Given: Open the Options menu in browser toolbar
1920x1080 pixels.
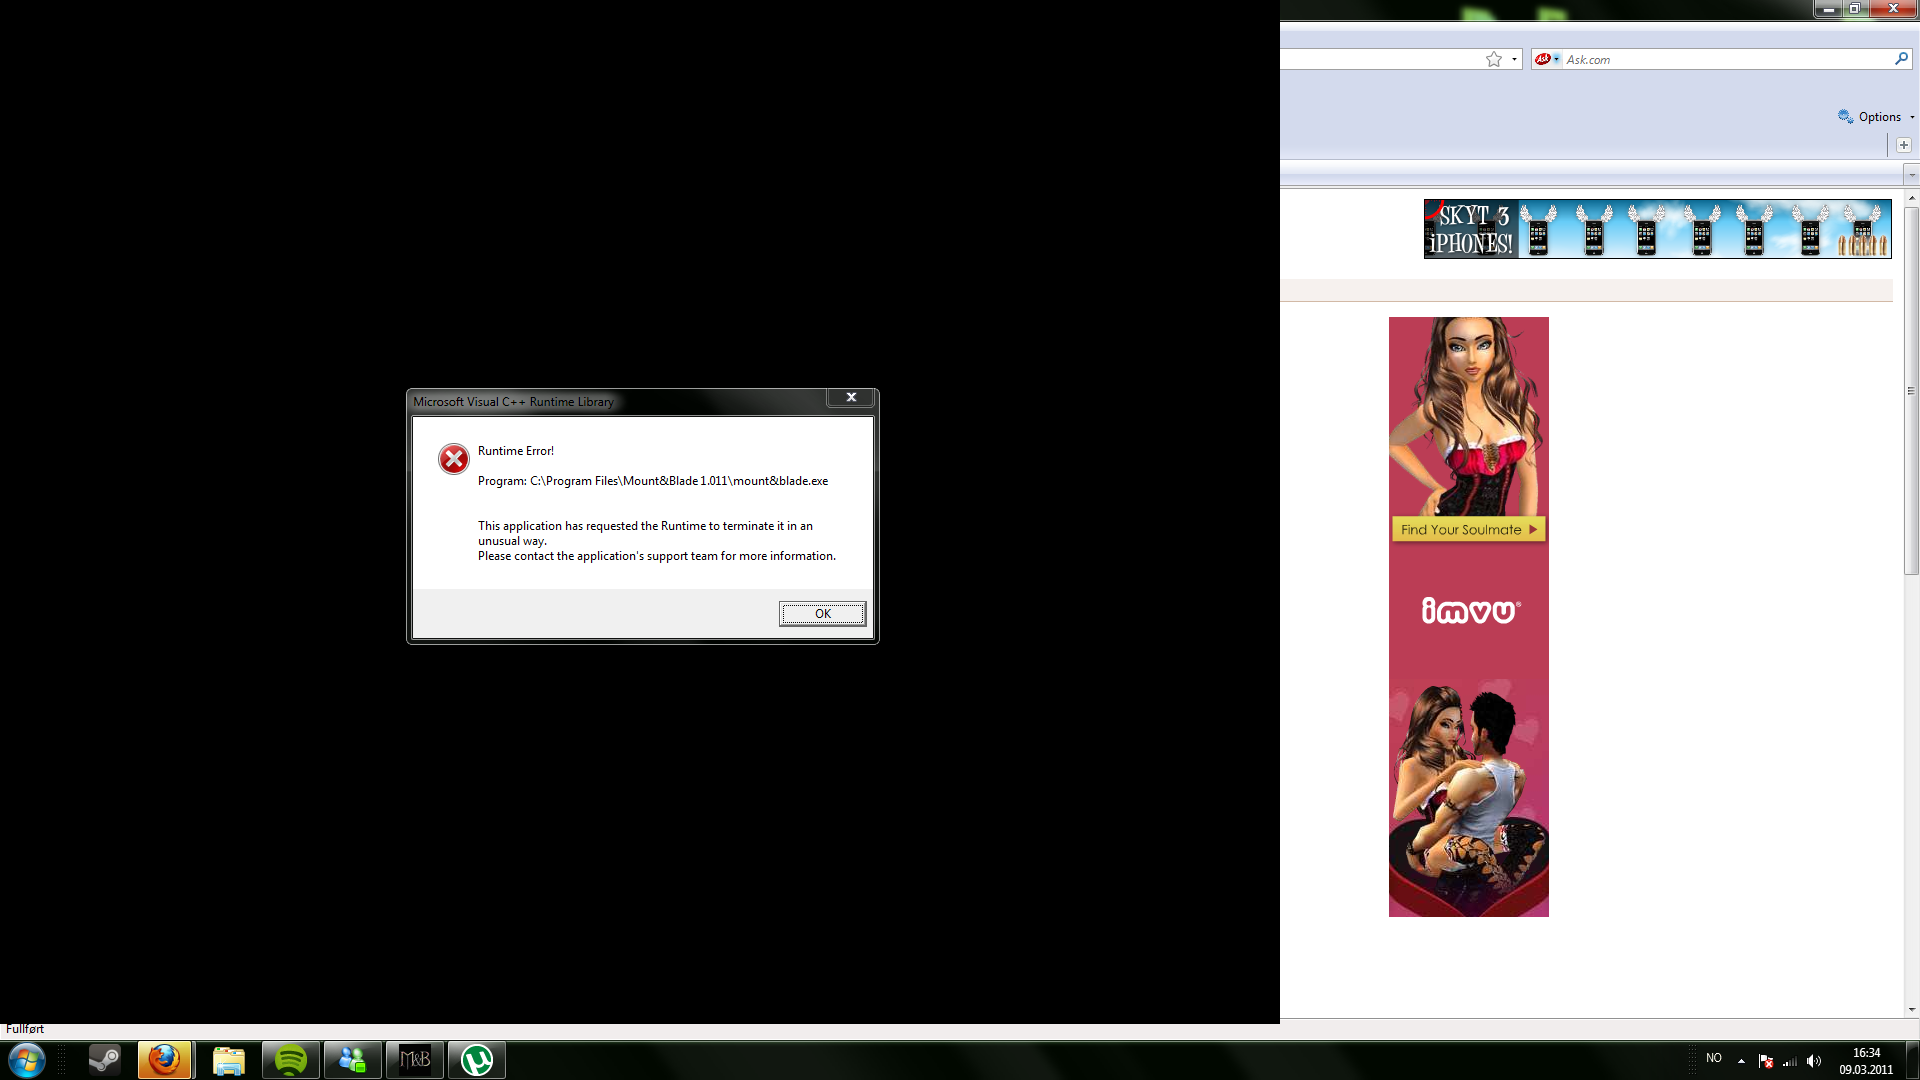Looking at the screenshot, I should (x=1877, y=117).
